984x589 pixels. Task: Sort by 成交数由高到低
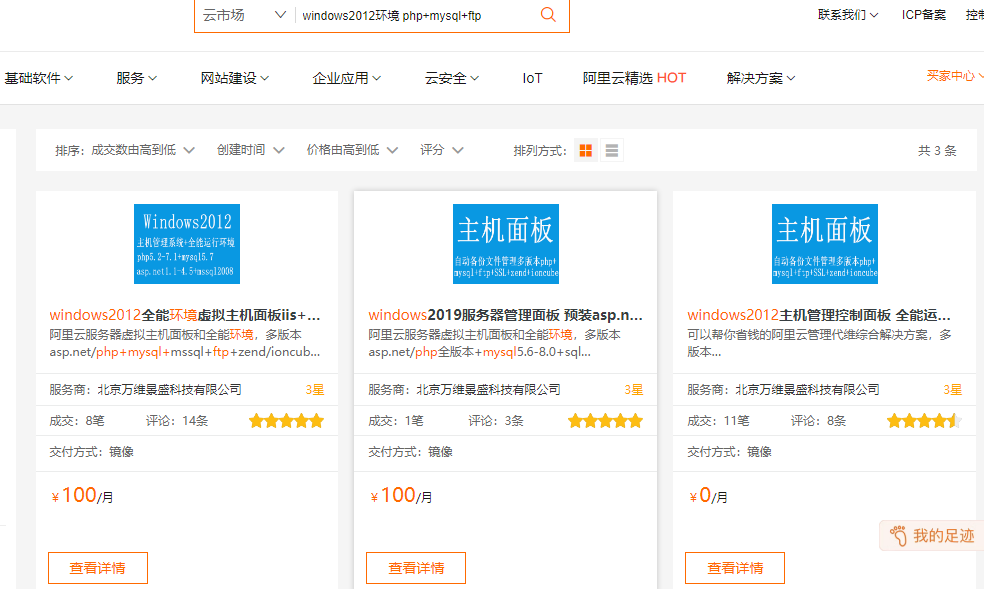[x=143, y=150]
